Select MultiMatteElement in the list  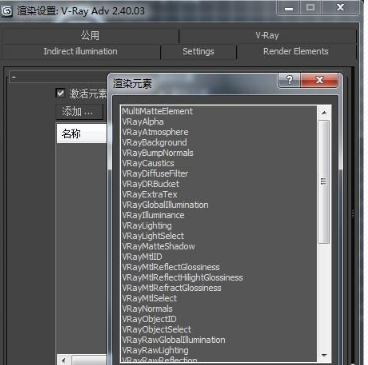219,111
